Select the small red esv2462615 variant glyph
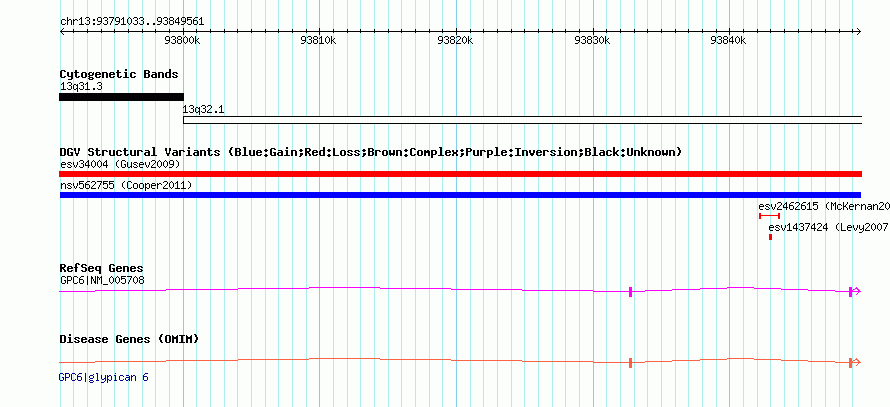890x407 pixels. click(x=769, y=216)
